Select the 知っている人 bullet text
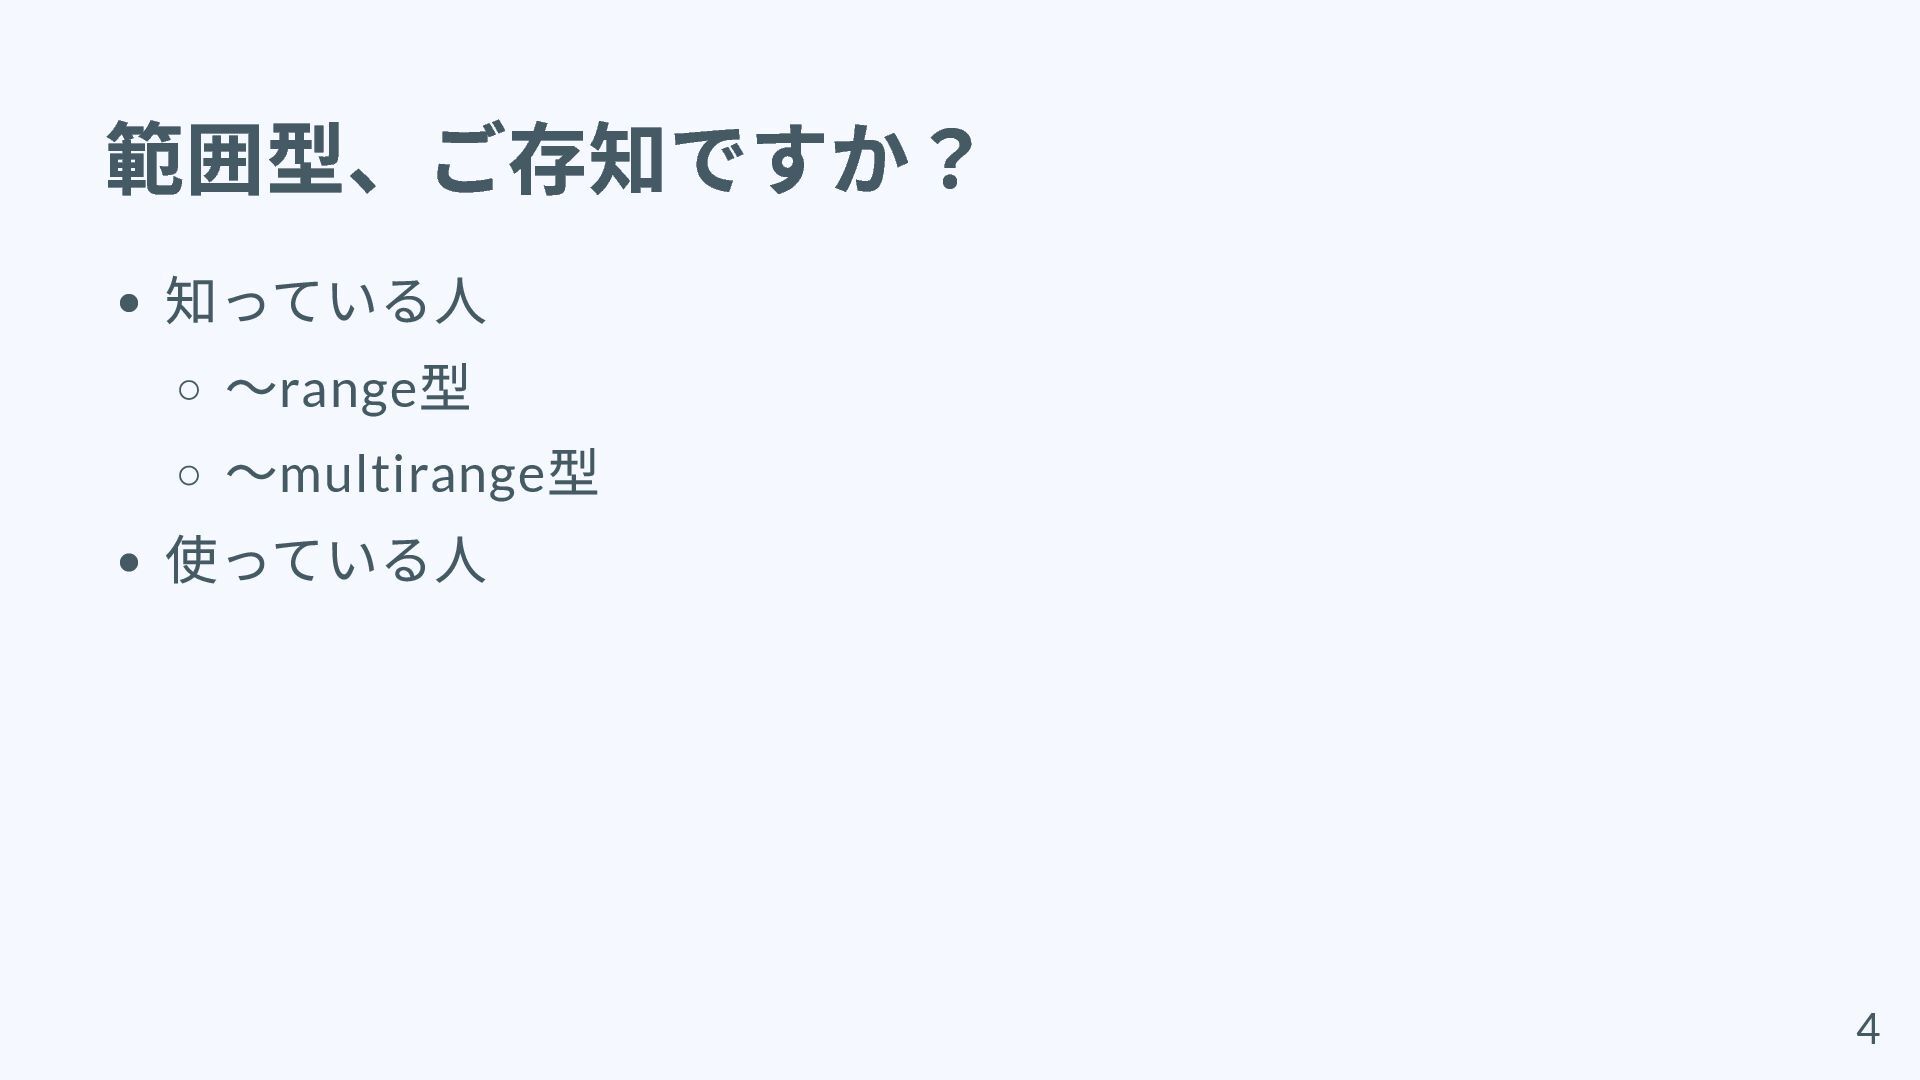This screenshot has width=1920, height=1080. 326,299
